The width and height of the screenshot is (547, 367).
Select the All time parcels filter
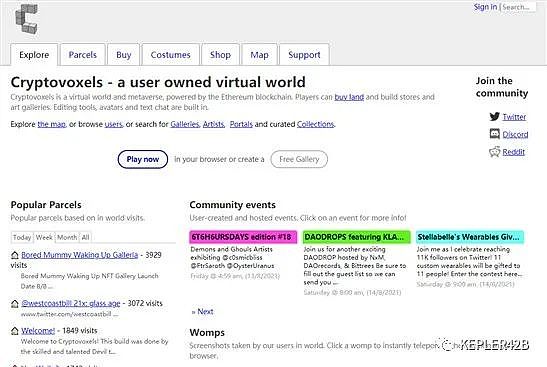85,237
